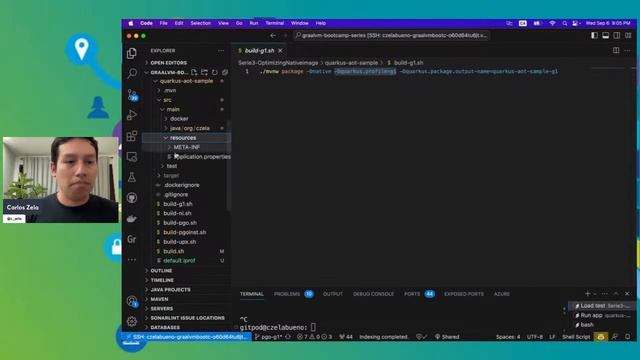Expand the .mvn folder
Viewport: 640px width, 360px height.
[186, 91]
